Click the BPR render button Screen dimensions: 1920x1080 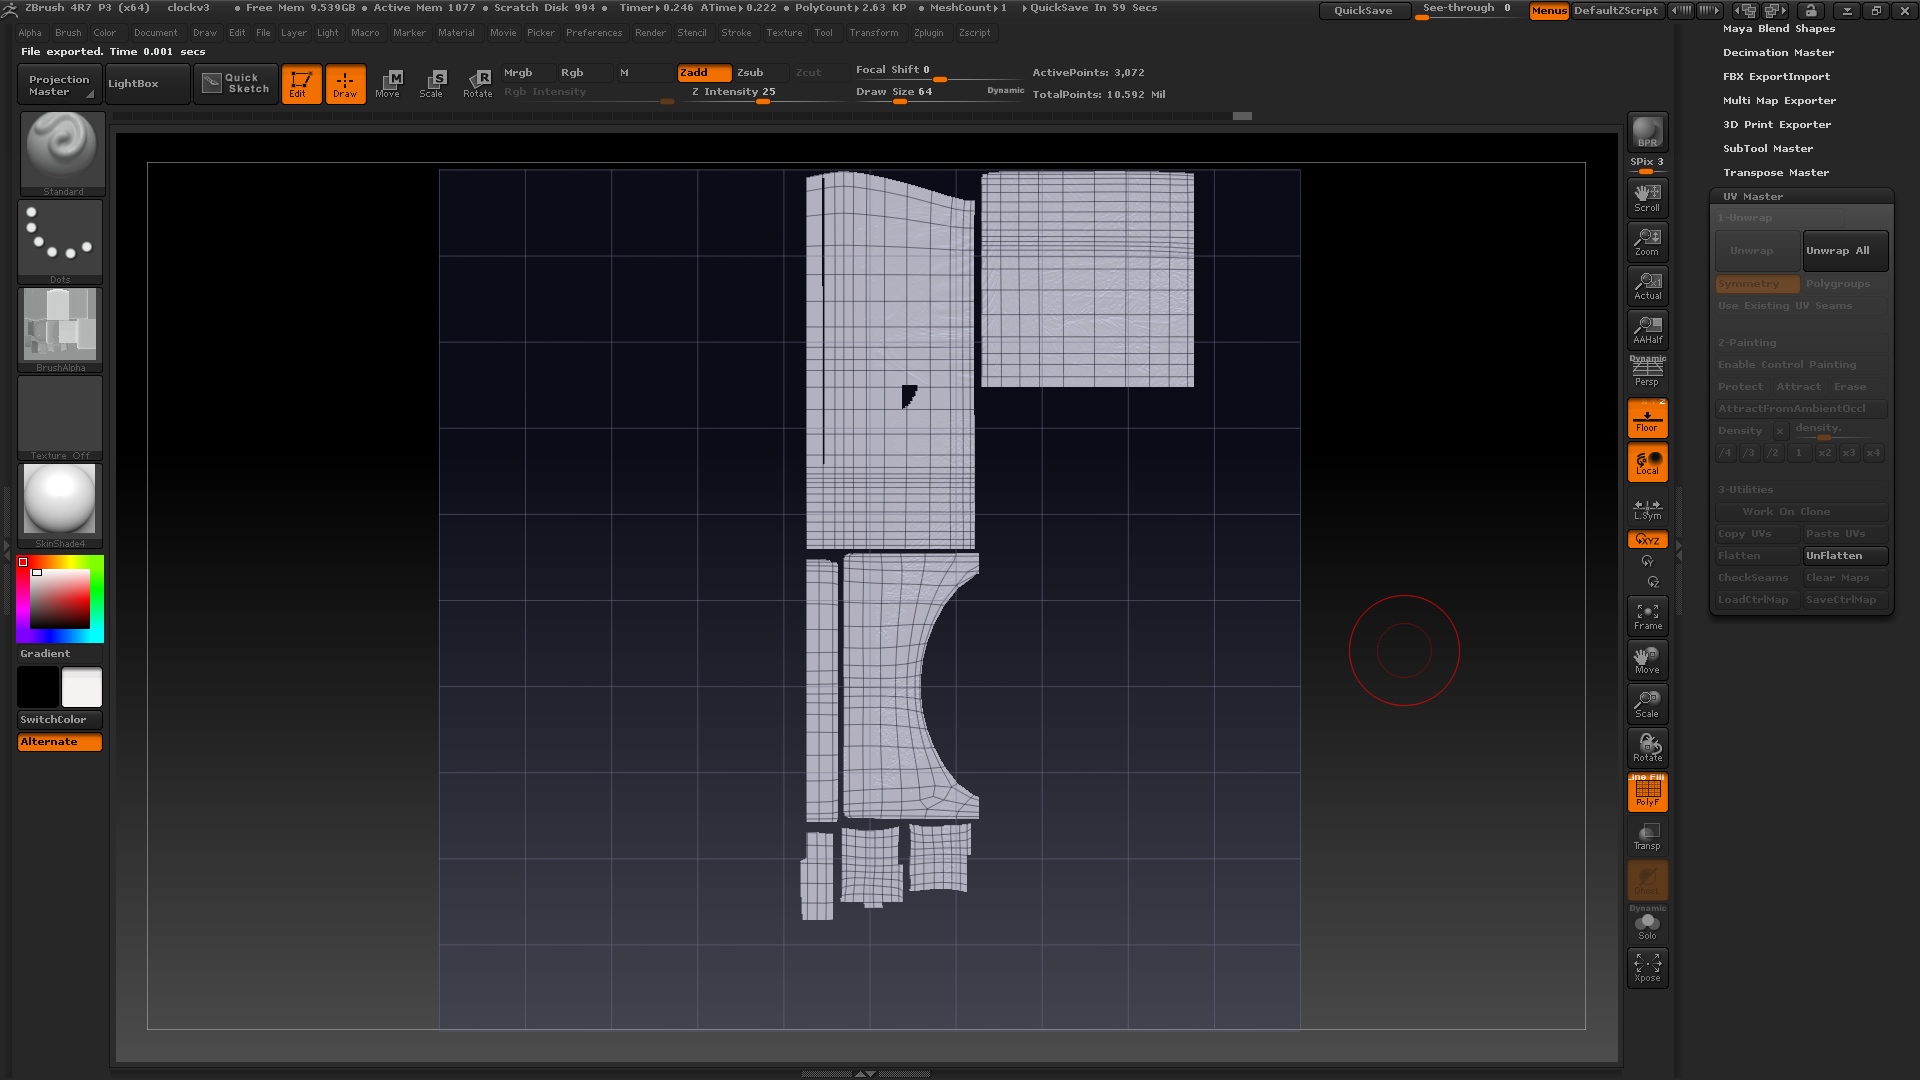(1647, 132)
